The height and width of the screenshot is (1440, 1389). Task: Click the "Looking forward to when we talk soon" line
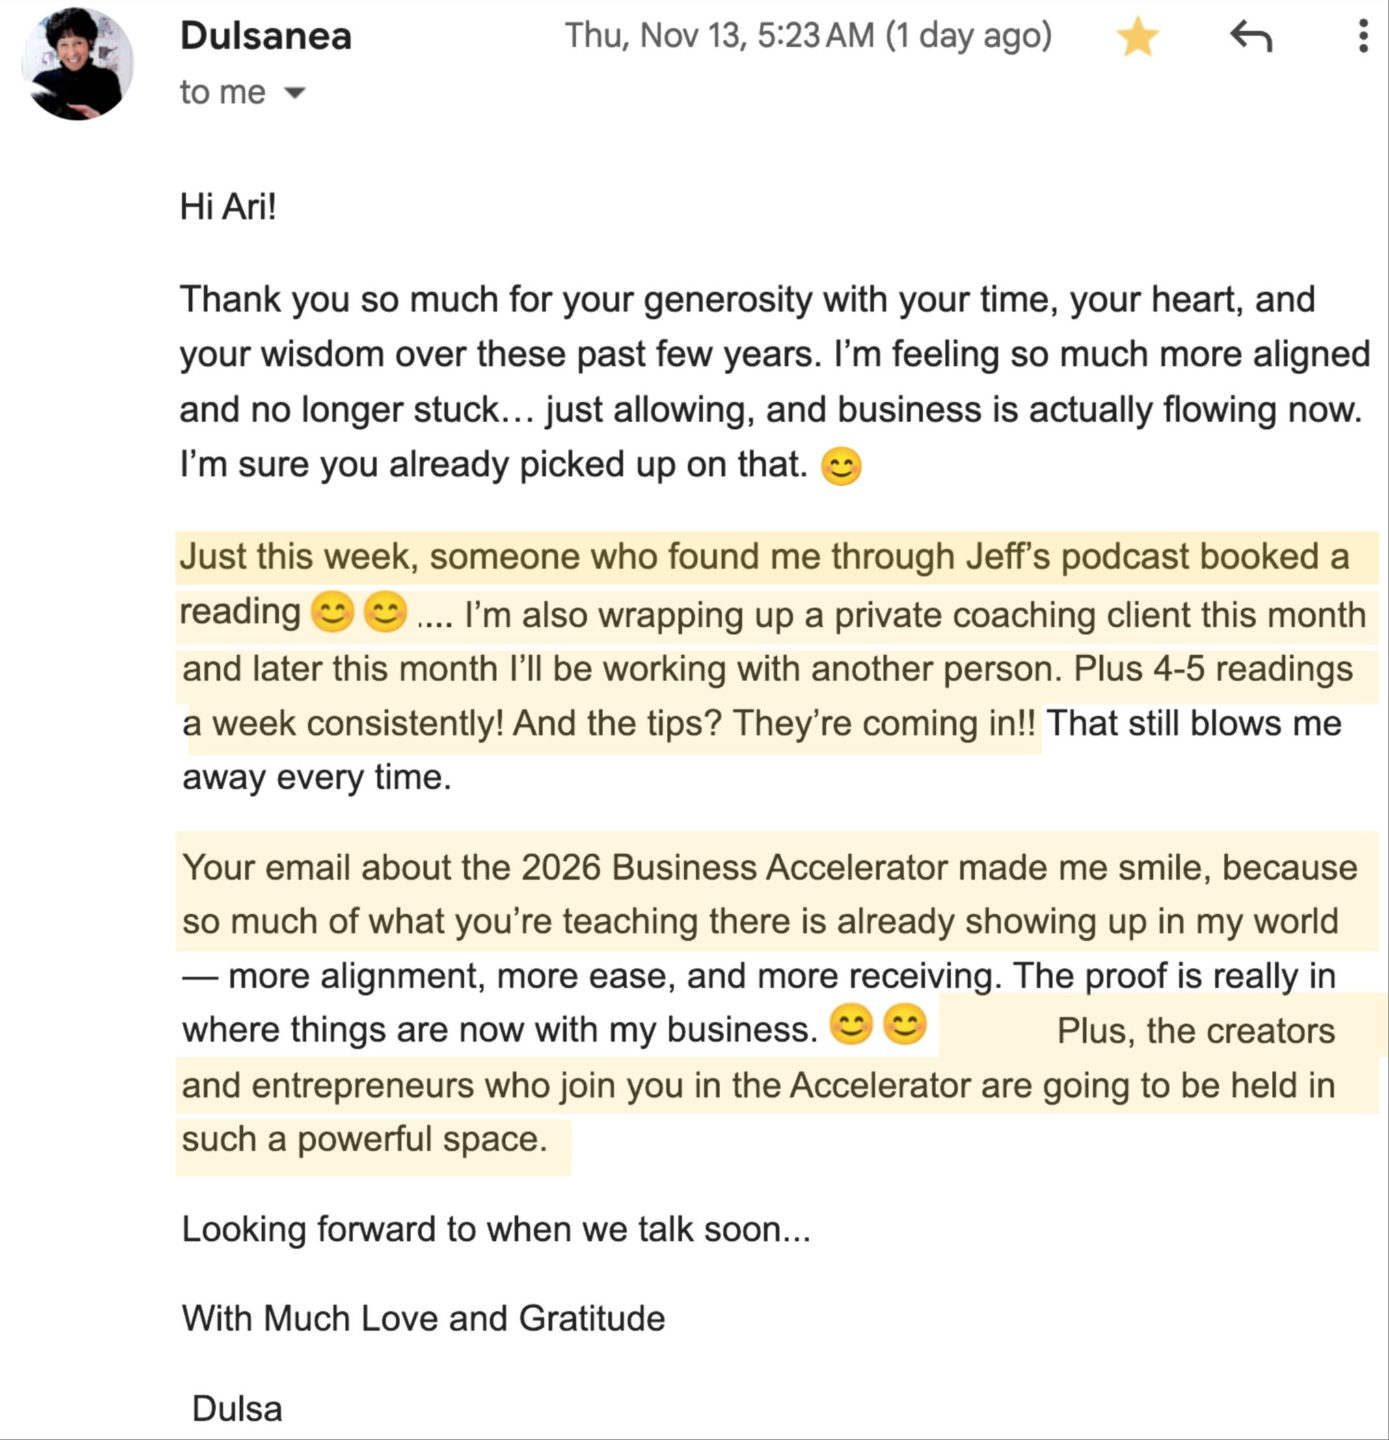[x=496, y=1229]
